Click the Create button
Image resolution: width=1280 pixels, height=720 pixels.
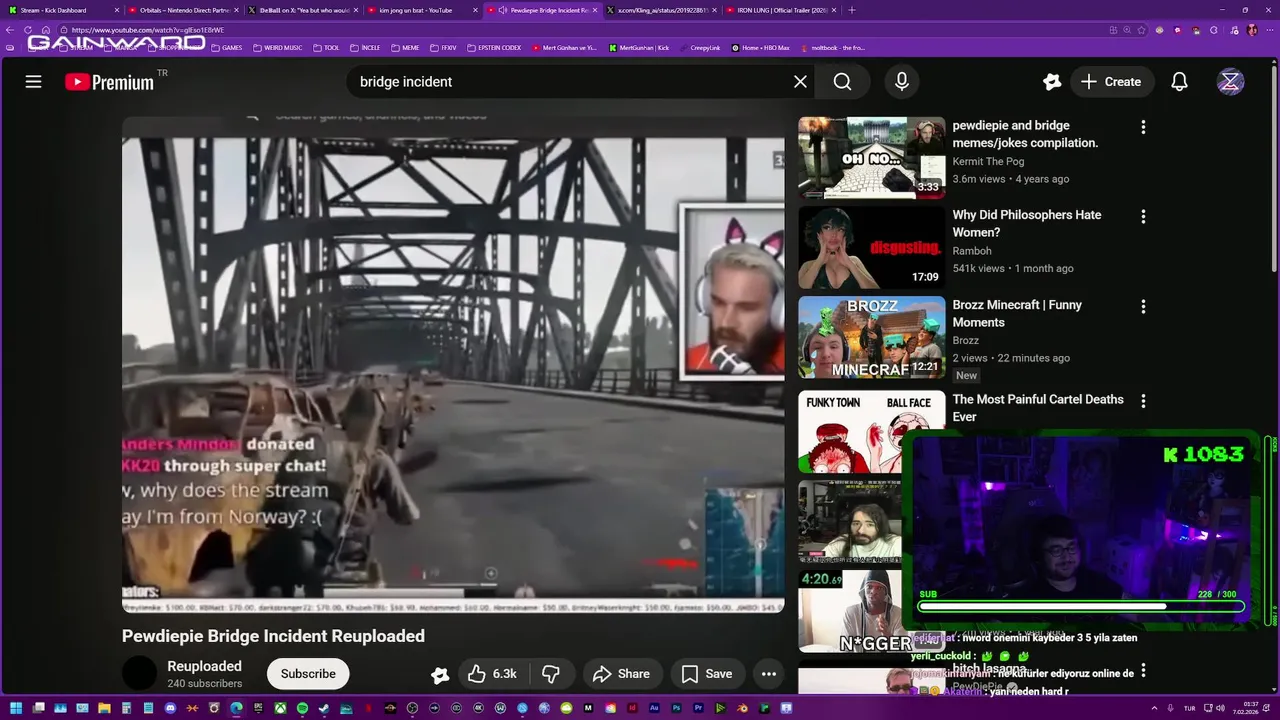point(1111,82)
